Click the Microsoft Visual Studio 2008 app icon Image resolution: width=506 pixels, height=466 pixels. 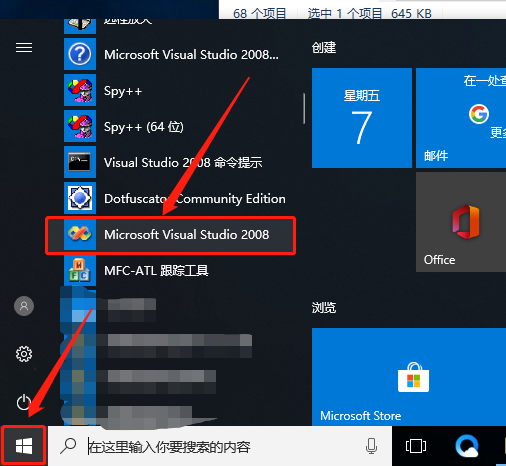coord(80,234)
